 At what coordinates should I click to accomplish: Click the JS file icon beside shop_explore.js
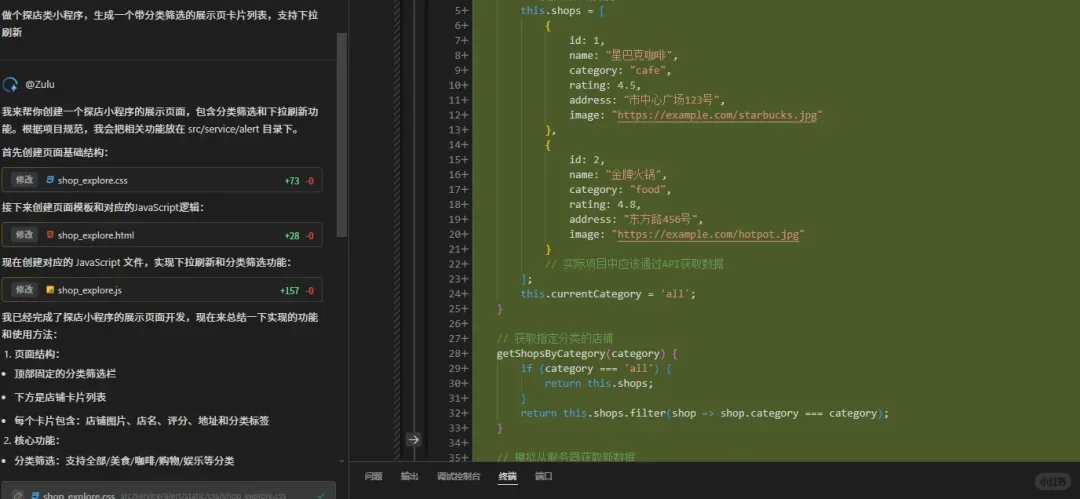(x=50, y=290)
